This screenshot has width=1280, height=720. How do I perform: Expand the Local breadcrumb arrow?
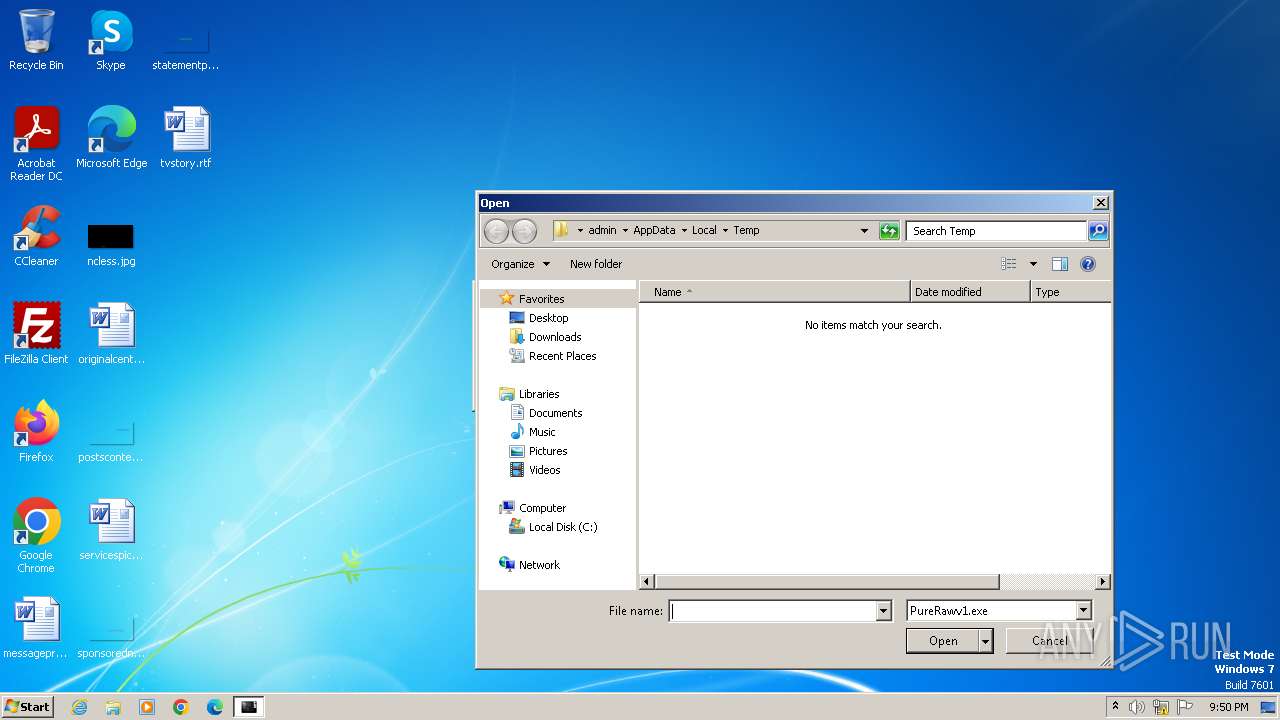pos(725,231)
